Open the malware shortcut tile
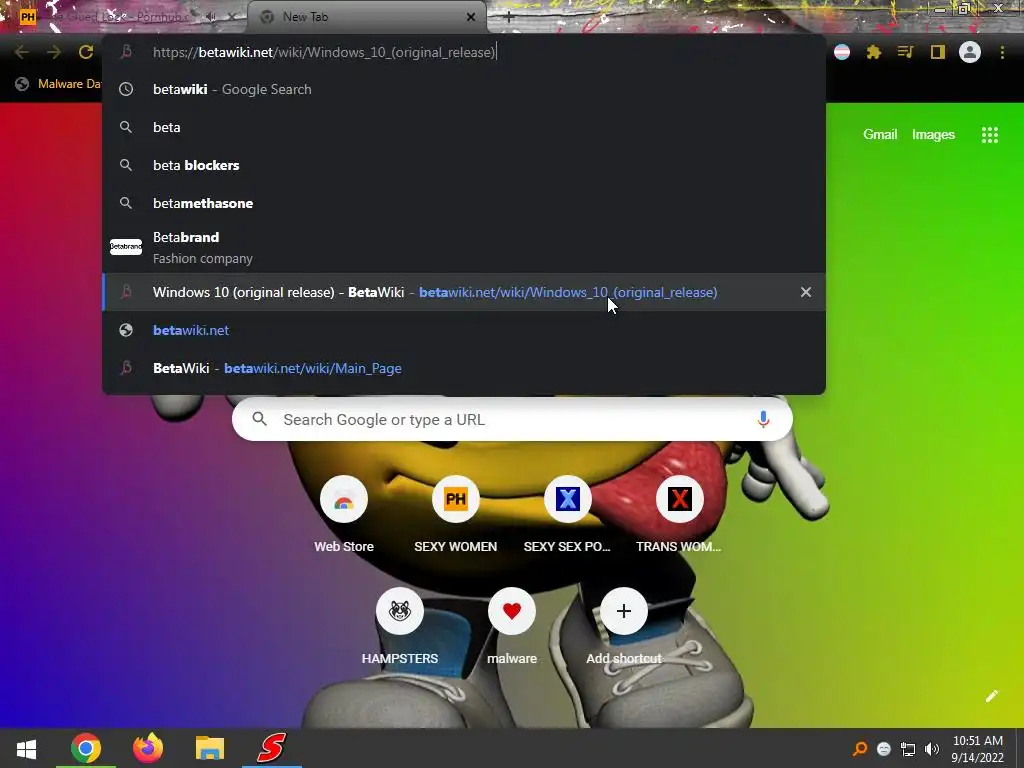1024x768 pixels. pos(512,627)
